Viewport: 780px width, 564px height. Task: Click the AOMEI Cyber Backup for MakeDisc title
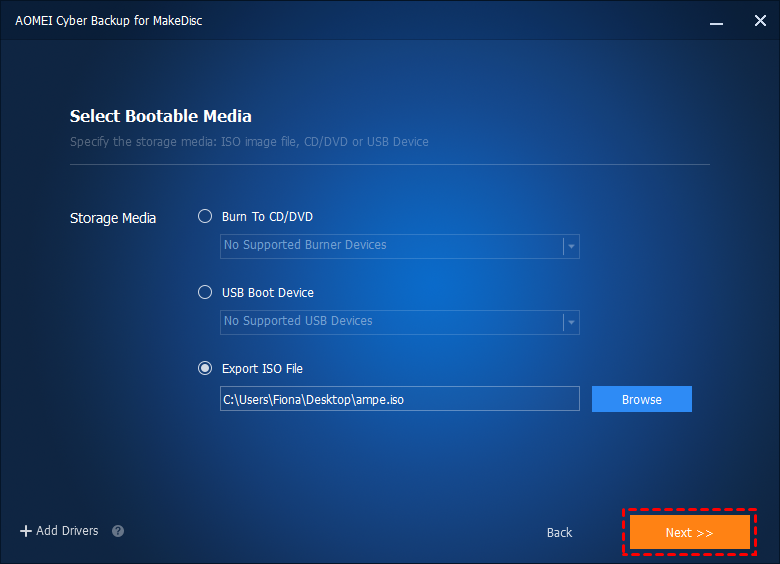108,20
